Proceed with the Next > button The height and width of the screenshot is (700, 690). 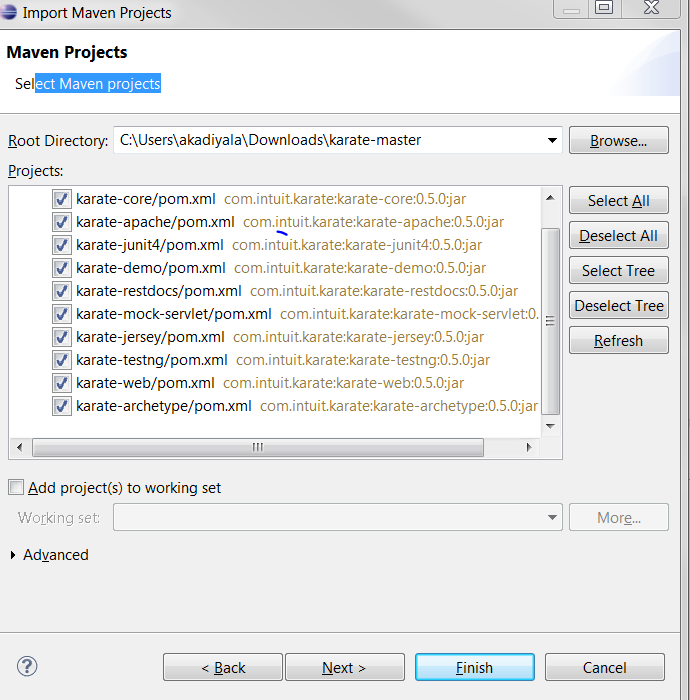pyautogui.click(x=345, y=667)
